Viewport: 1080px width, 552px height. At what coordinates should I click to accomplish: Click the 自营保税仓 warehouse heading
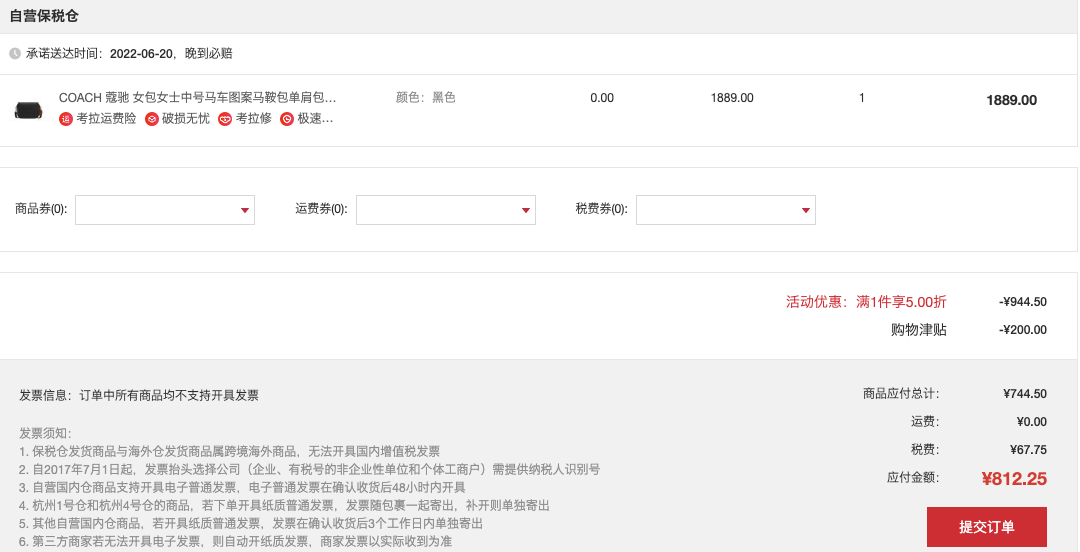coord(44,16)
